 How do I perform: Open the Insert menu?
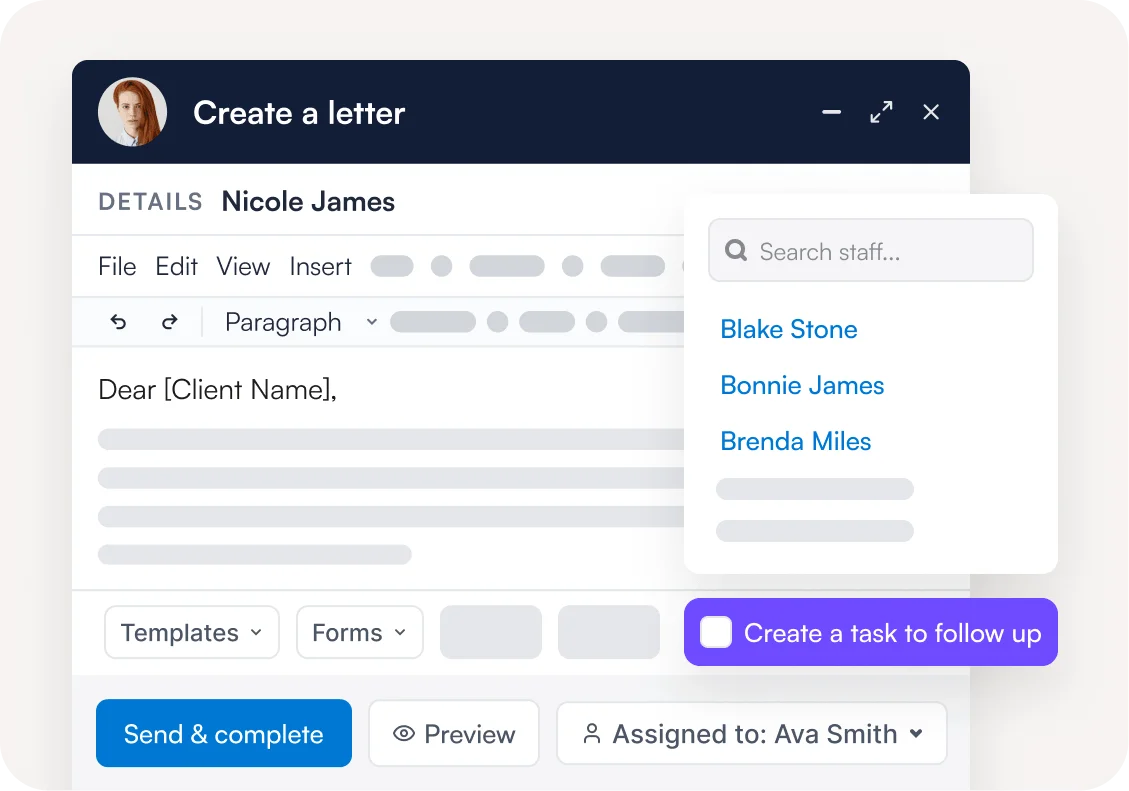coord(320,266)
